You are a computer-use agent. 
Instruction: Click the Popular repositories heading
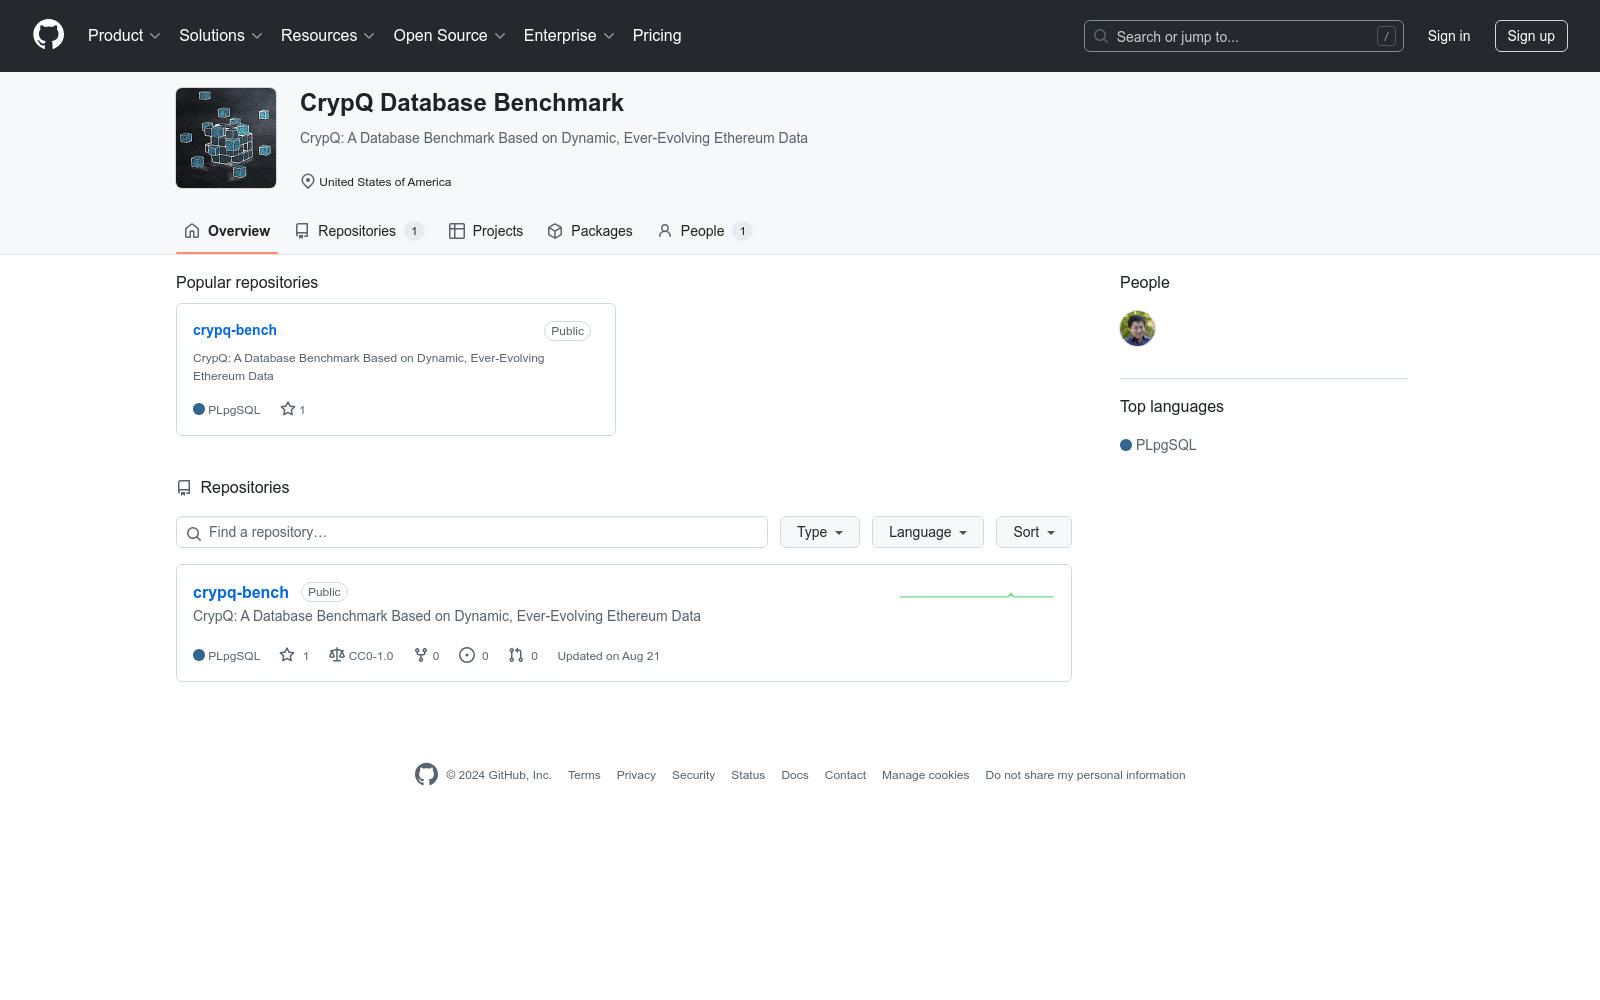click(247, 283)
